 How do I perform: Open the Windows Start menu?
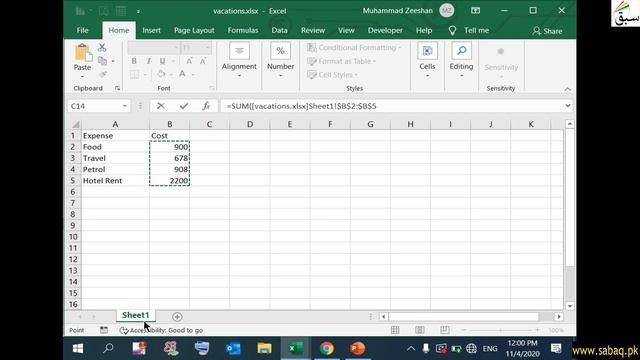pos(78,349)
